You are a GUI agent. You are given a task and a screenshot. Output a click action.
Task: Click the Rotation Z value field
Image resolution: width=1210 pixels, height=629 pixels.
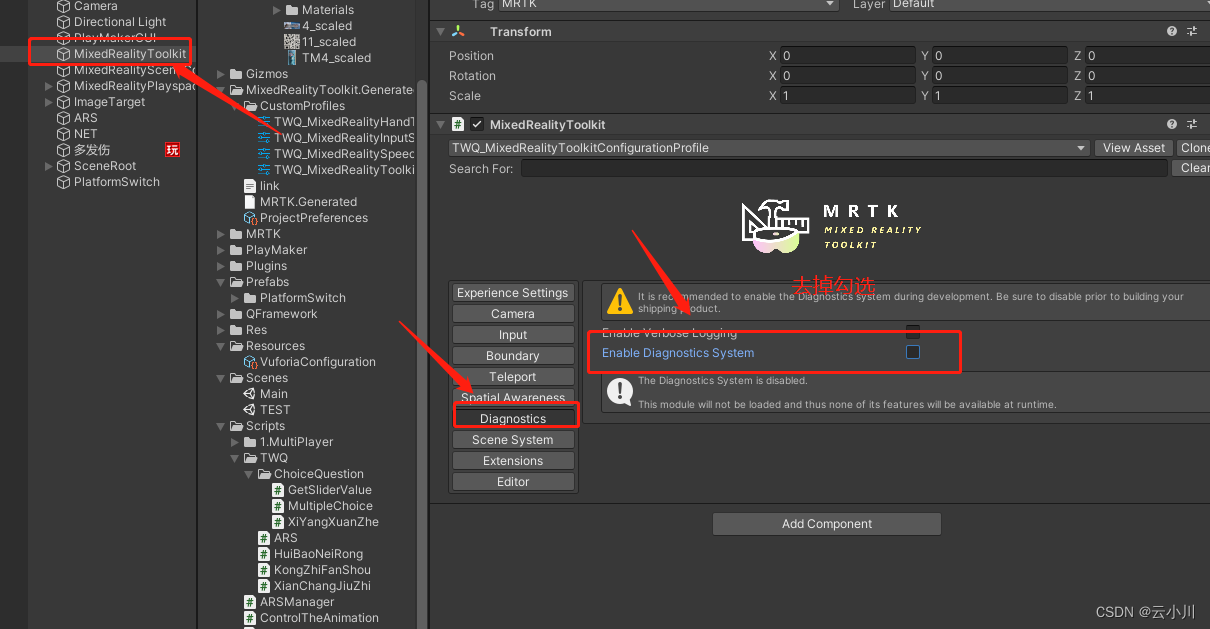point(1147,76)
